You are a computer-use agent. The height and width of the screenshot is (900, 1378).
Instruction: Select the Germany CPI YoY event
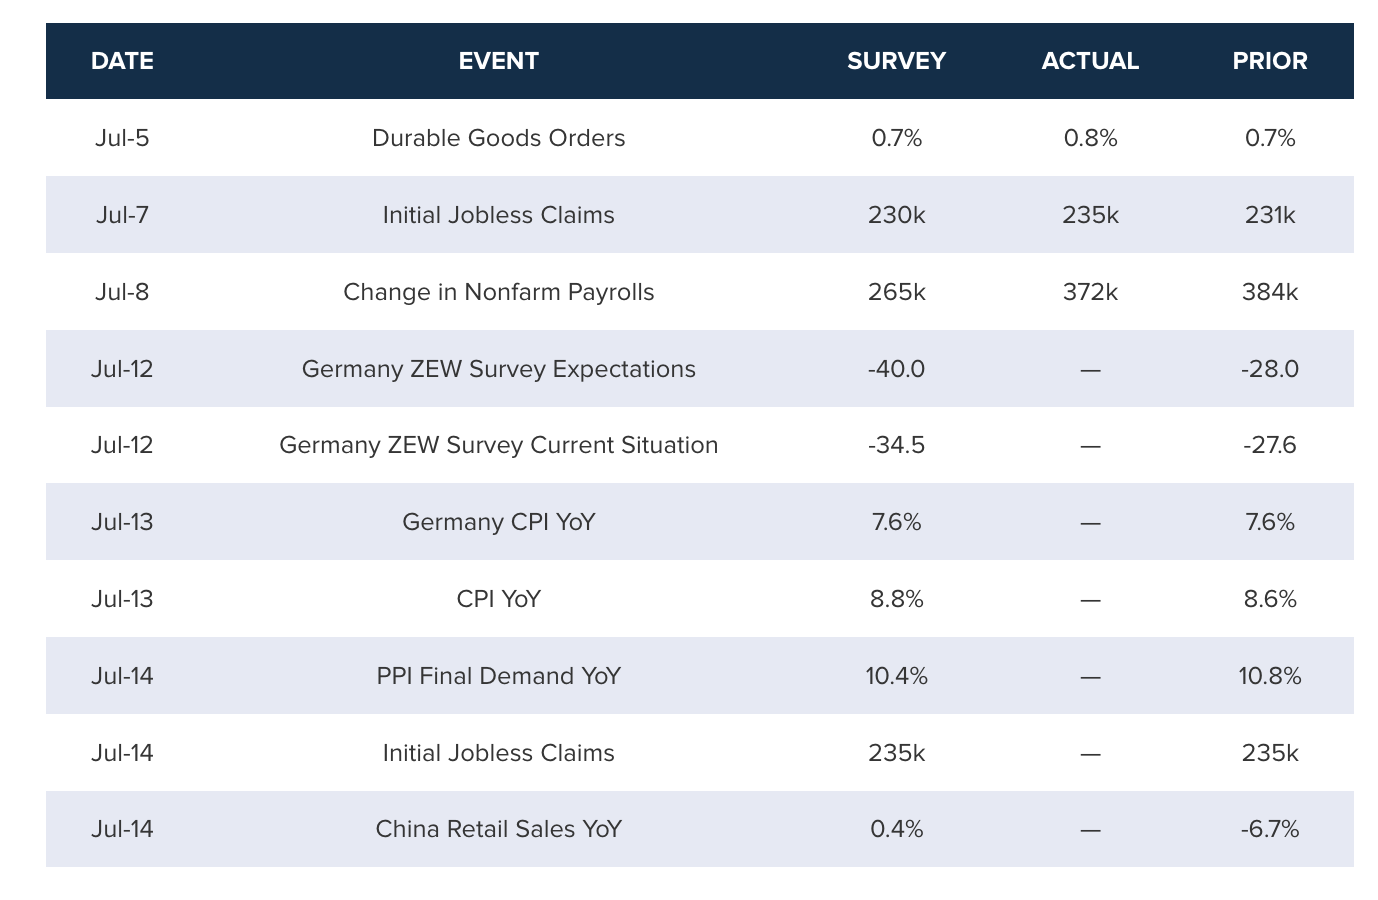(498, 522)
